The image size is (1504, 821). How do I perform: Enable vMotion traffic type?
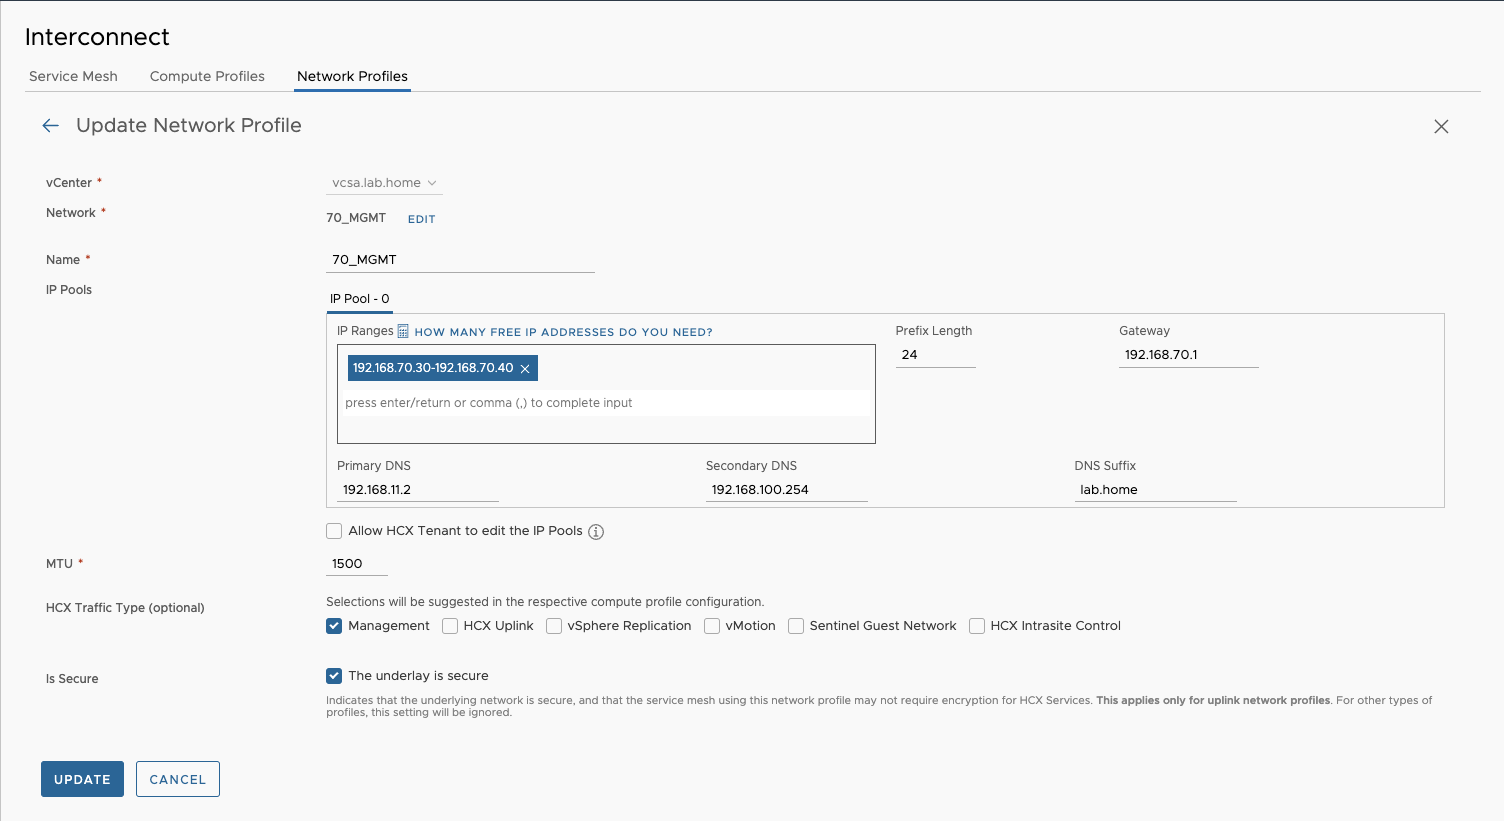click(711, 626)
